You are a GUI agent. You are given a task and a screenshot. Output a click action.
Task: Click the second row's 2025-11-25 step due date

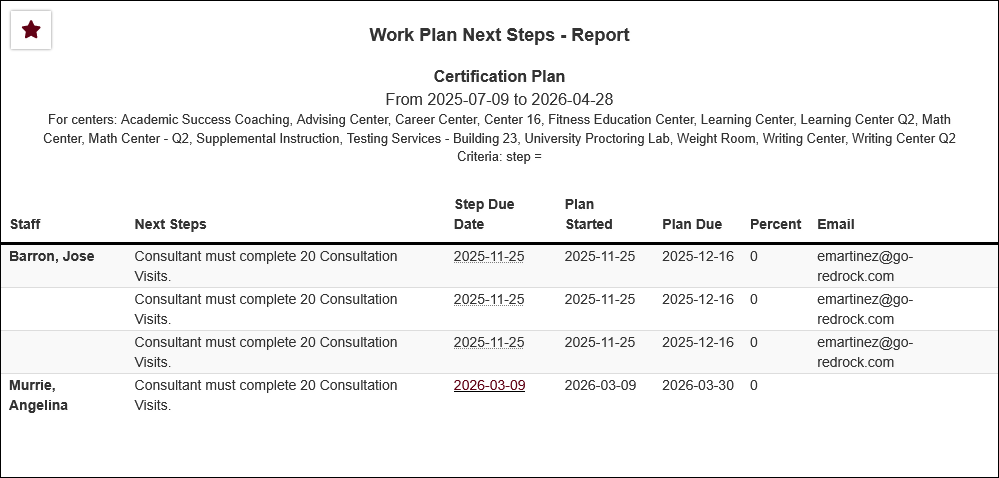489,299
